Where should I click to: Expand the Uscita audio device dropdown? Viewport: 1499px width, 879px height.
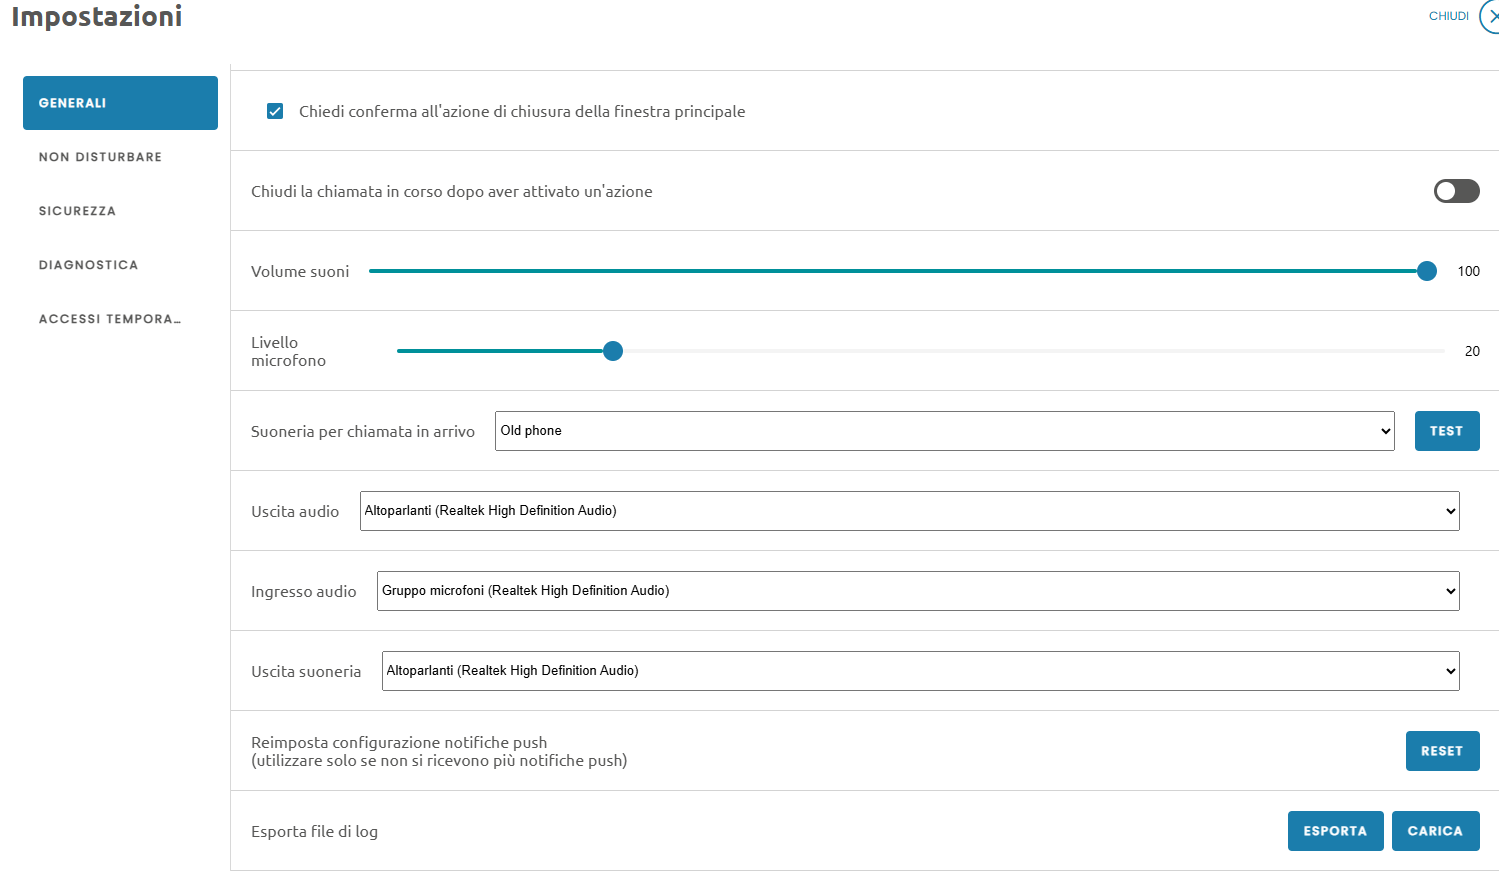[x=909, y=511]
